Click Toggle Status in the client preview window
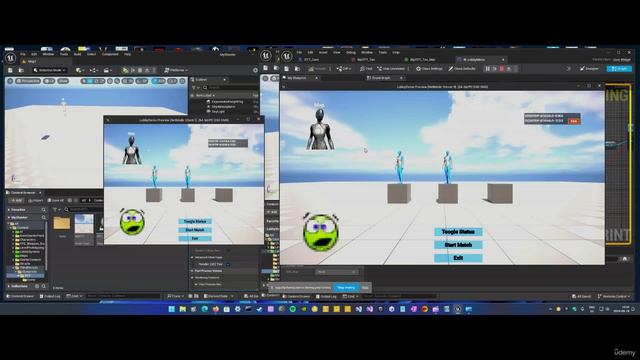The height and width of the screenshot is (360, 640). point(195,221)
